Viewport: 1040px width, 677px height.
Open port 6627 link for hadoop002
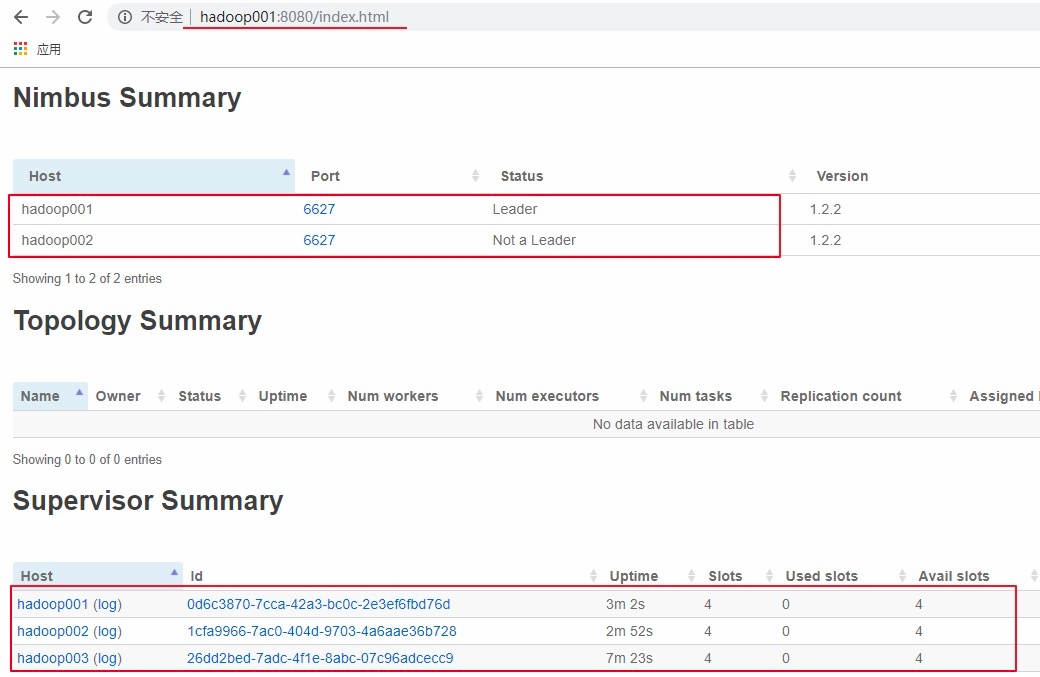(x=319, y=240)
